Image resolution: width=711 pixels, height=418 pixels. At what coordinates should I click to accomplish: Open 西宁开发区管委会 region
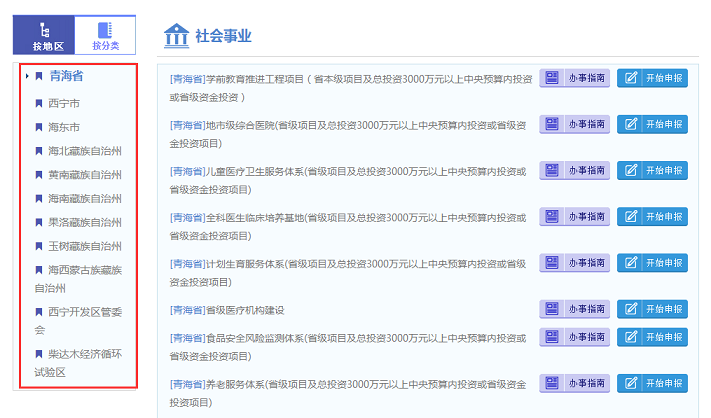click(78, 321)
